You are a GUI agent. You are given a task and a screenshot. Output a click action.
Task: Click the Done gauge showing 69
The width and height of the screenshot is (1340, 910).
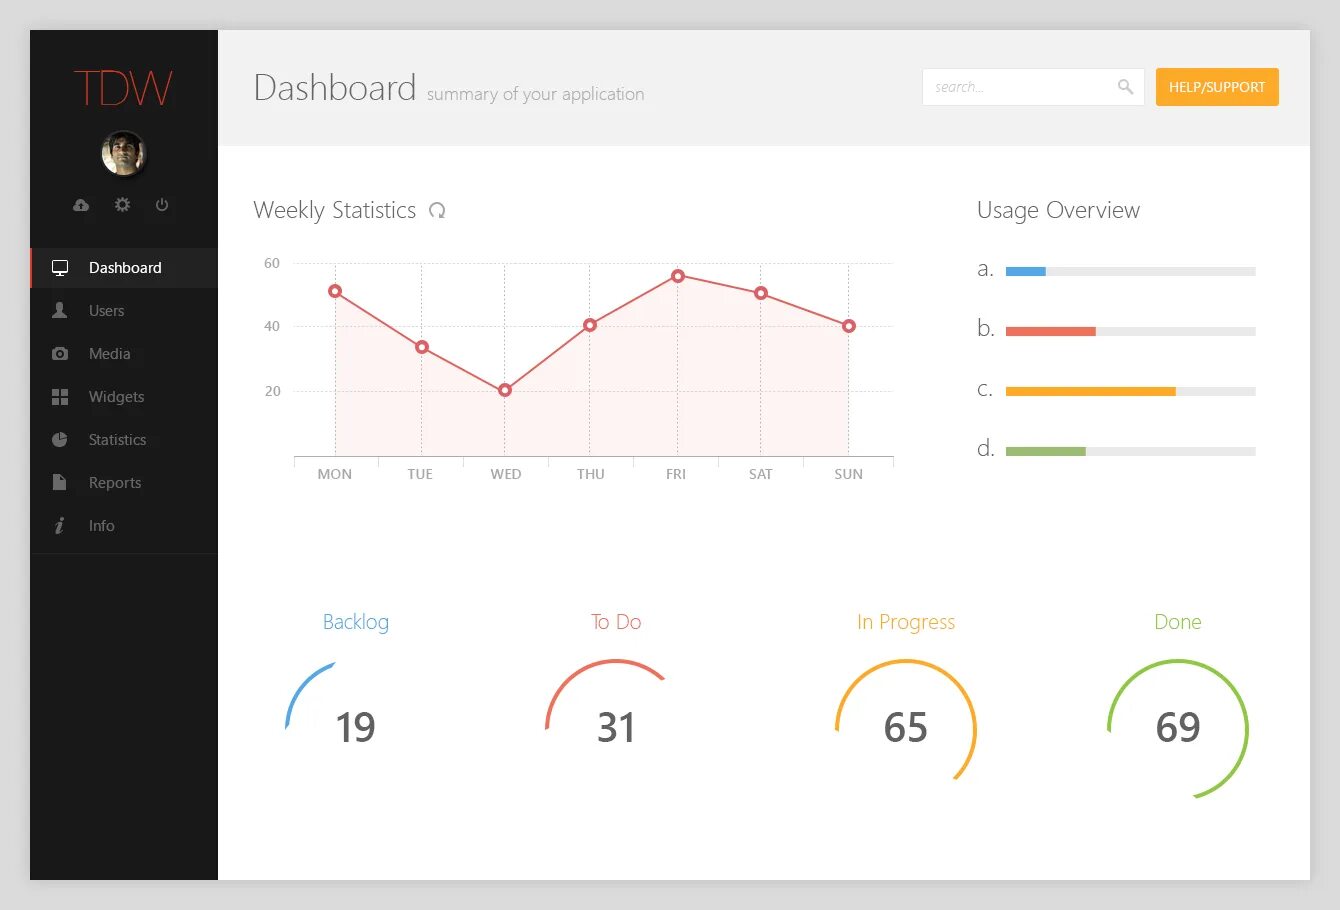click(1178, 727)
